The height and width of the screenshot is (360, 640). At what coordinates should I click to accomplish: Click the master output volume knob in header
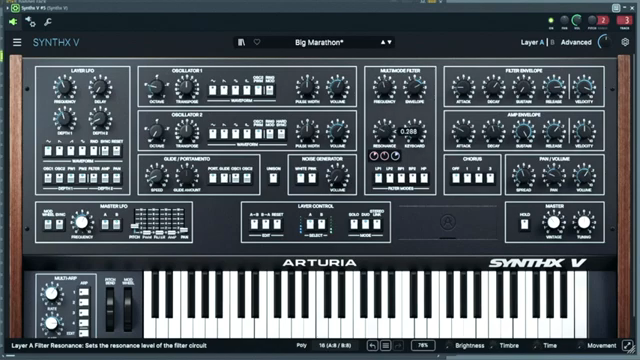click(605, 42)
